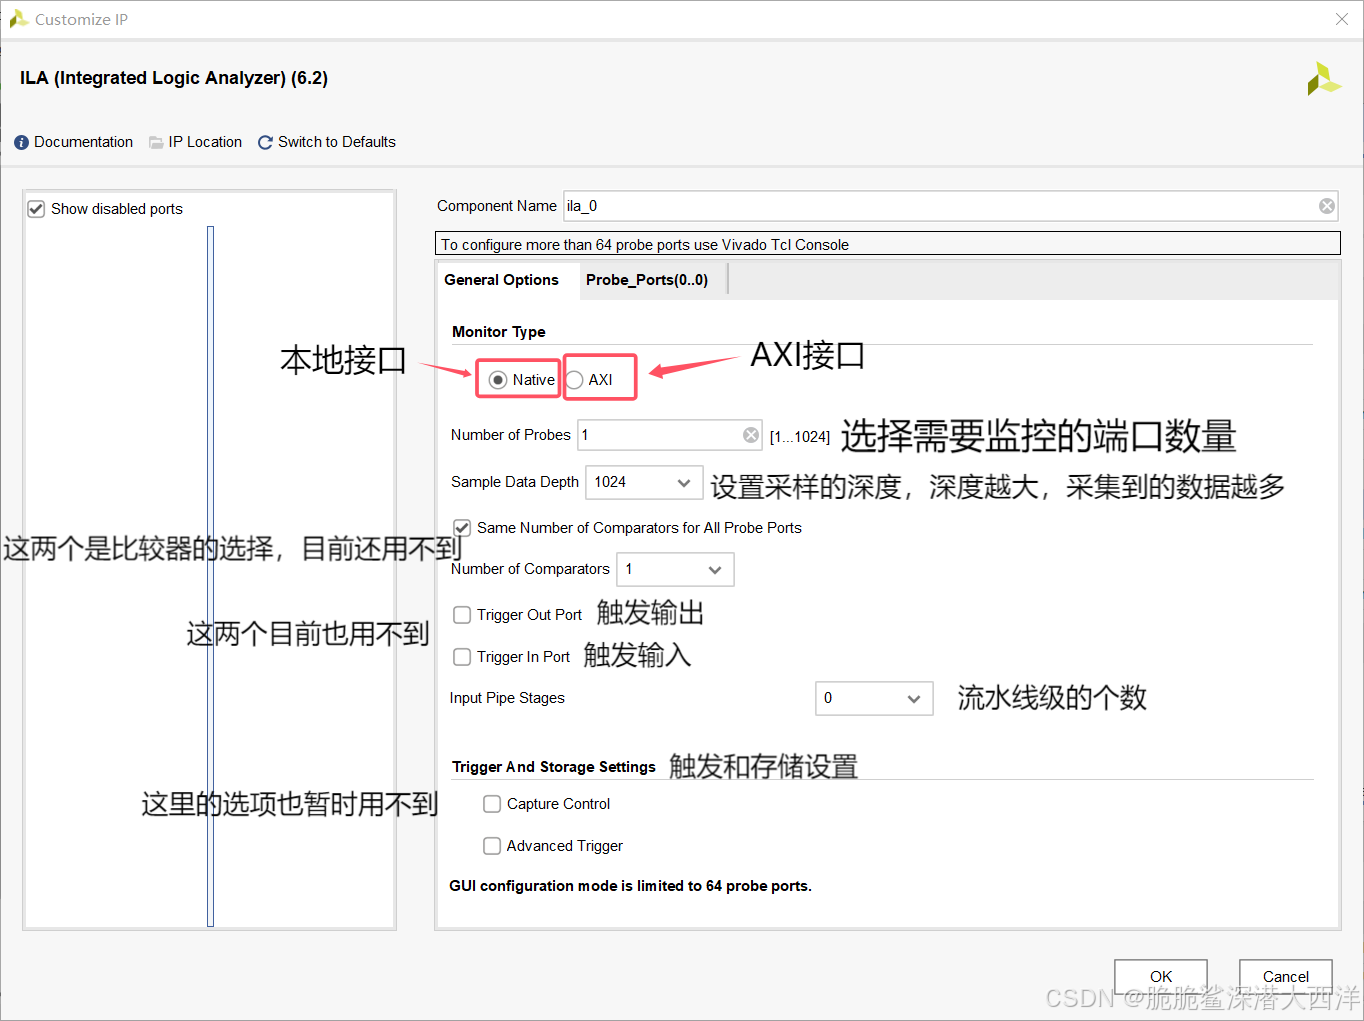Click the Monitor Type section heading
Image resolution: width=1364 pixels, height=1021 pixels.
click(x=499, y=332)
